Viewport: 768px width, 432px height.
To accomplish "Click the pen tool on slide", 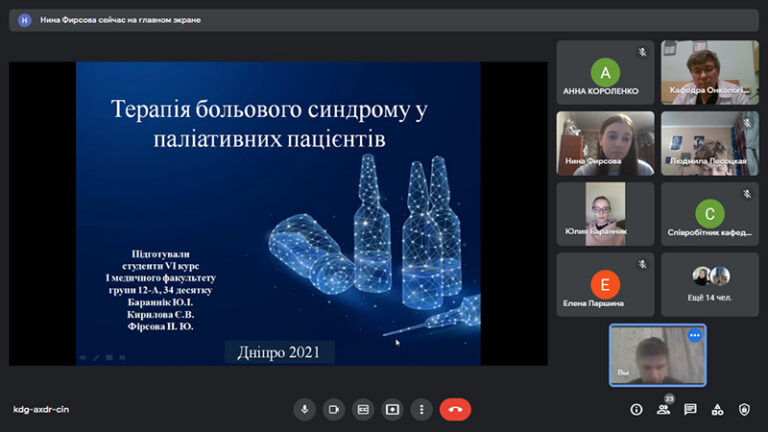I will click(x=96, y=357).
